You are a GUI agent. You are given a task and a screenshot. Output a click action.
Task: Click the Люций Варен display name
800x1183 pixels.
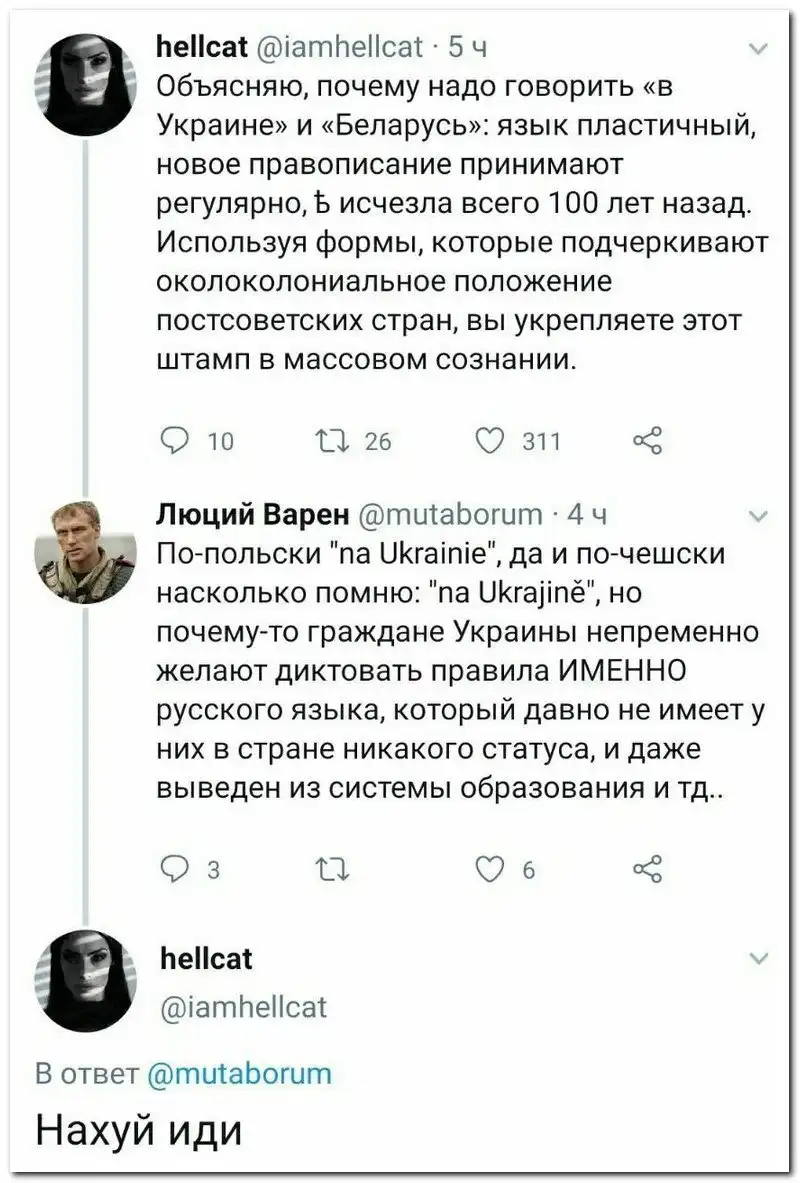(x=252, y=516)
